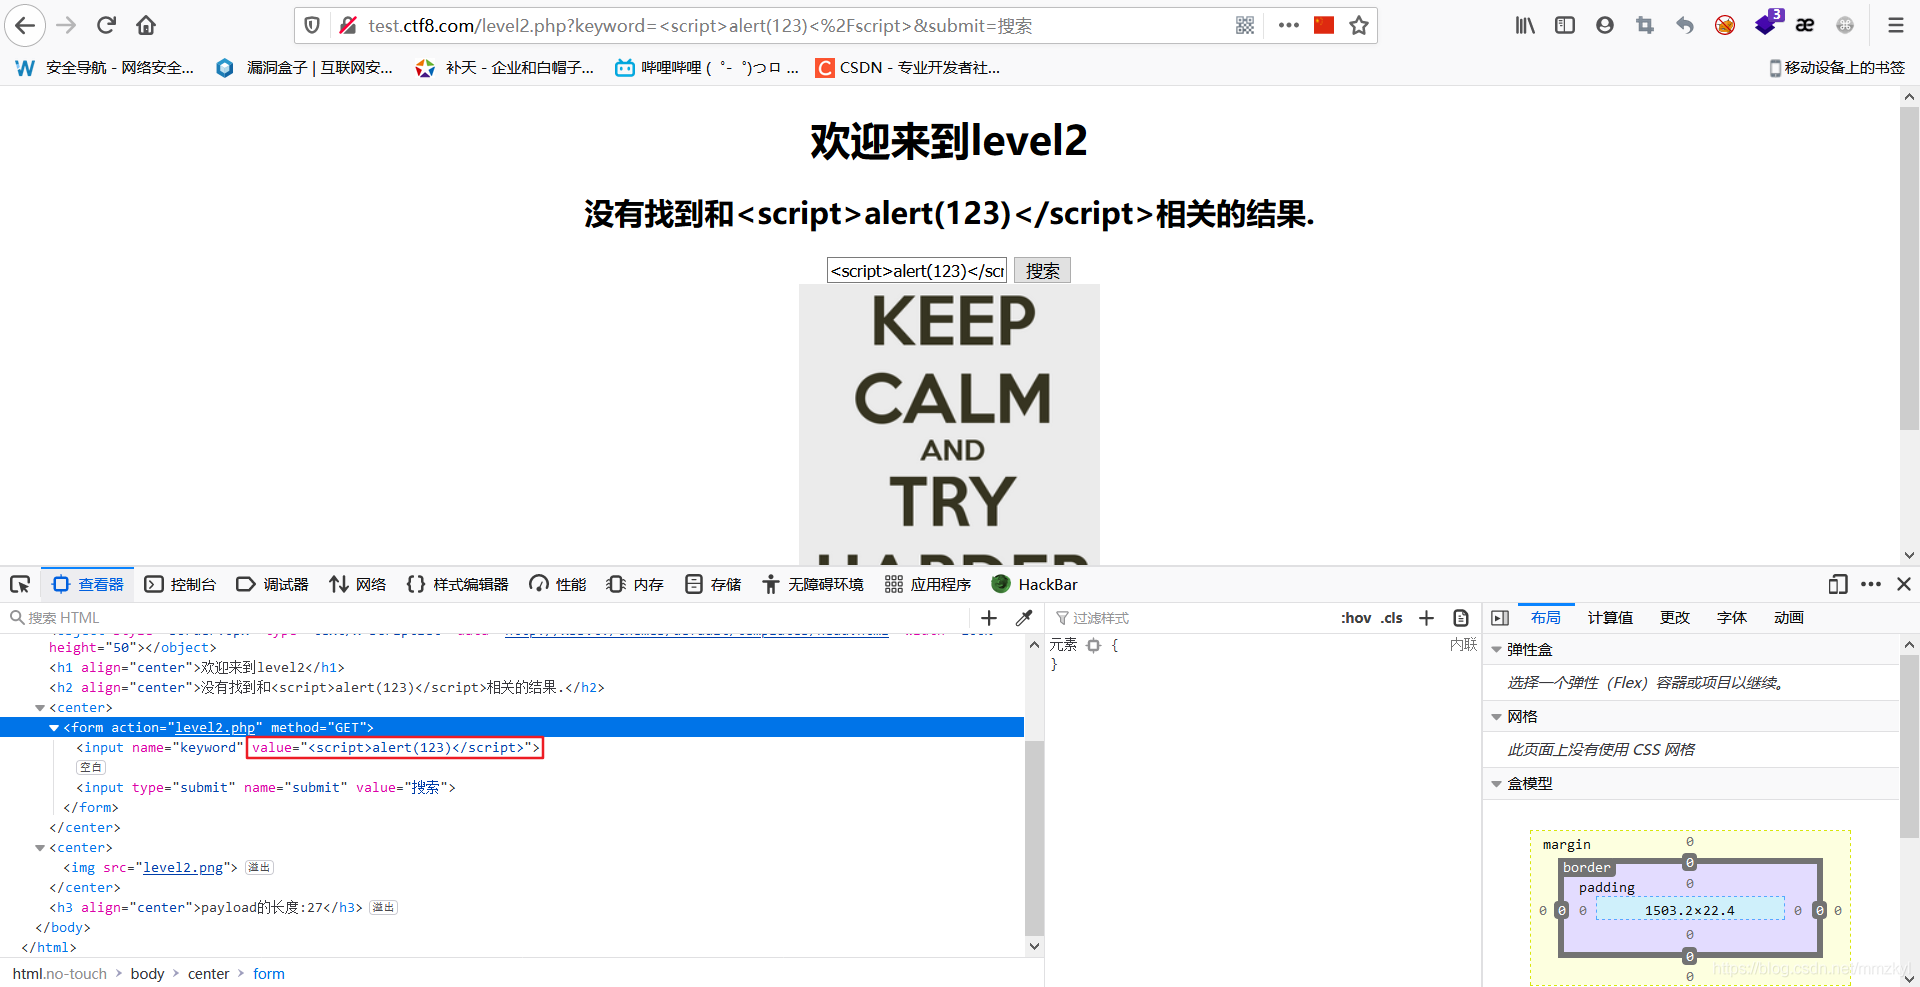Collapse the 弹性盒 section
The height and width of the screenshot is (987, 1920).
coord(1497,650)
